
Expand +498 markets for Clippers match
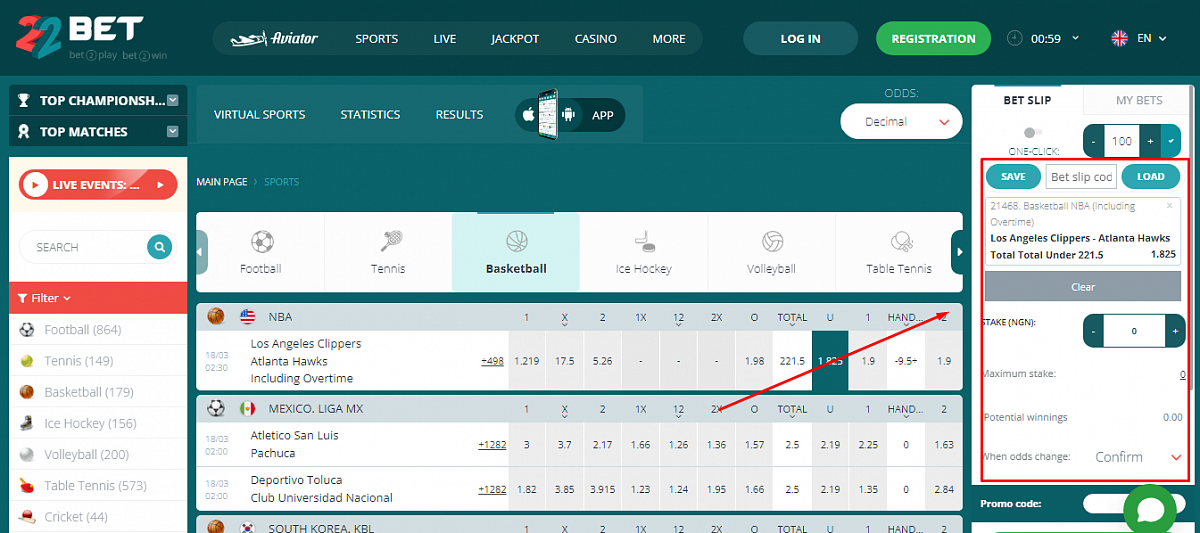pos(492,361)
